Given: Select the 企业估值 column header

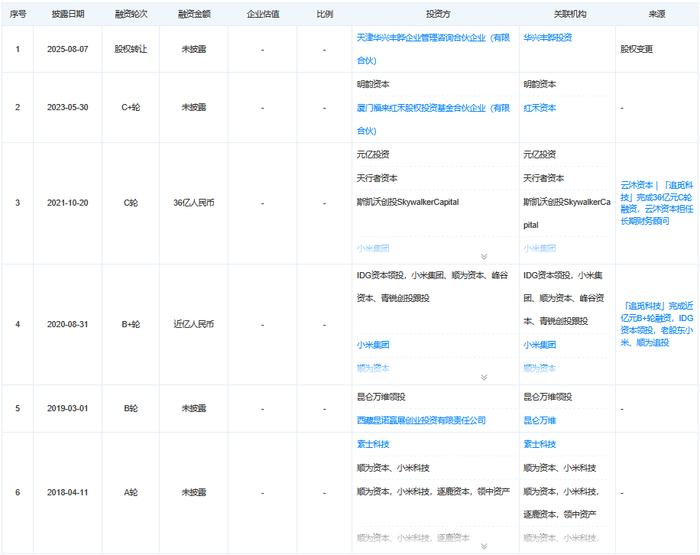Looking at the screenshot, I should click(263, 14).
